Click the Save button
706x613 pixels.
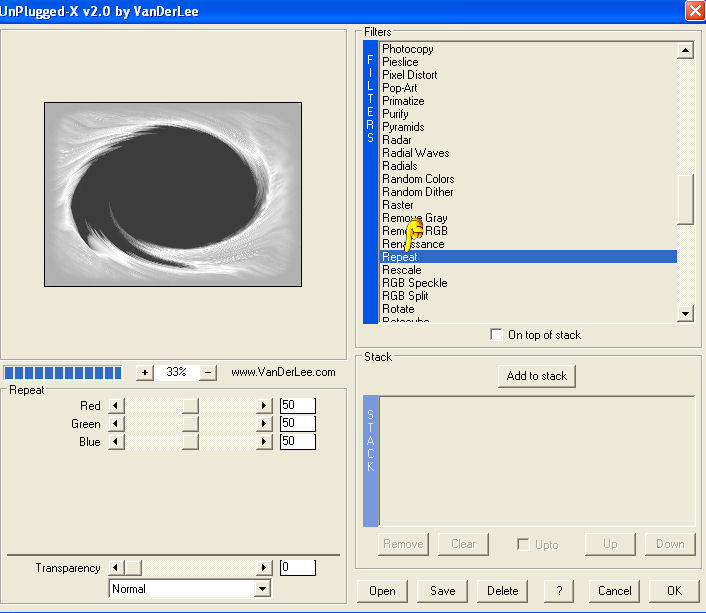442,591
